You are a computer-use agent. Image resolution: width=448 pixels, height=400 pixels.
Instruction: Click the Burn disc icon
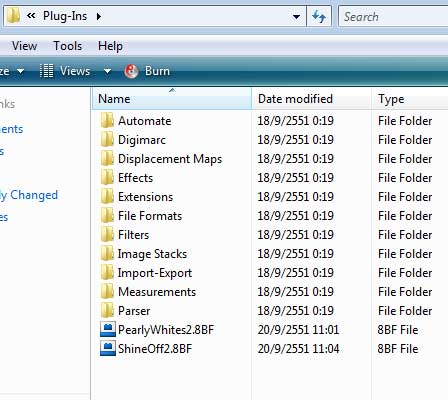131,71
